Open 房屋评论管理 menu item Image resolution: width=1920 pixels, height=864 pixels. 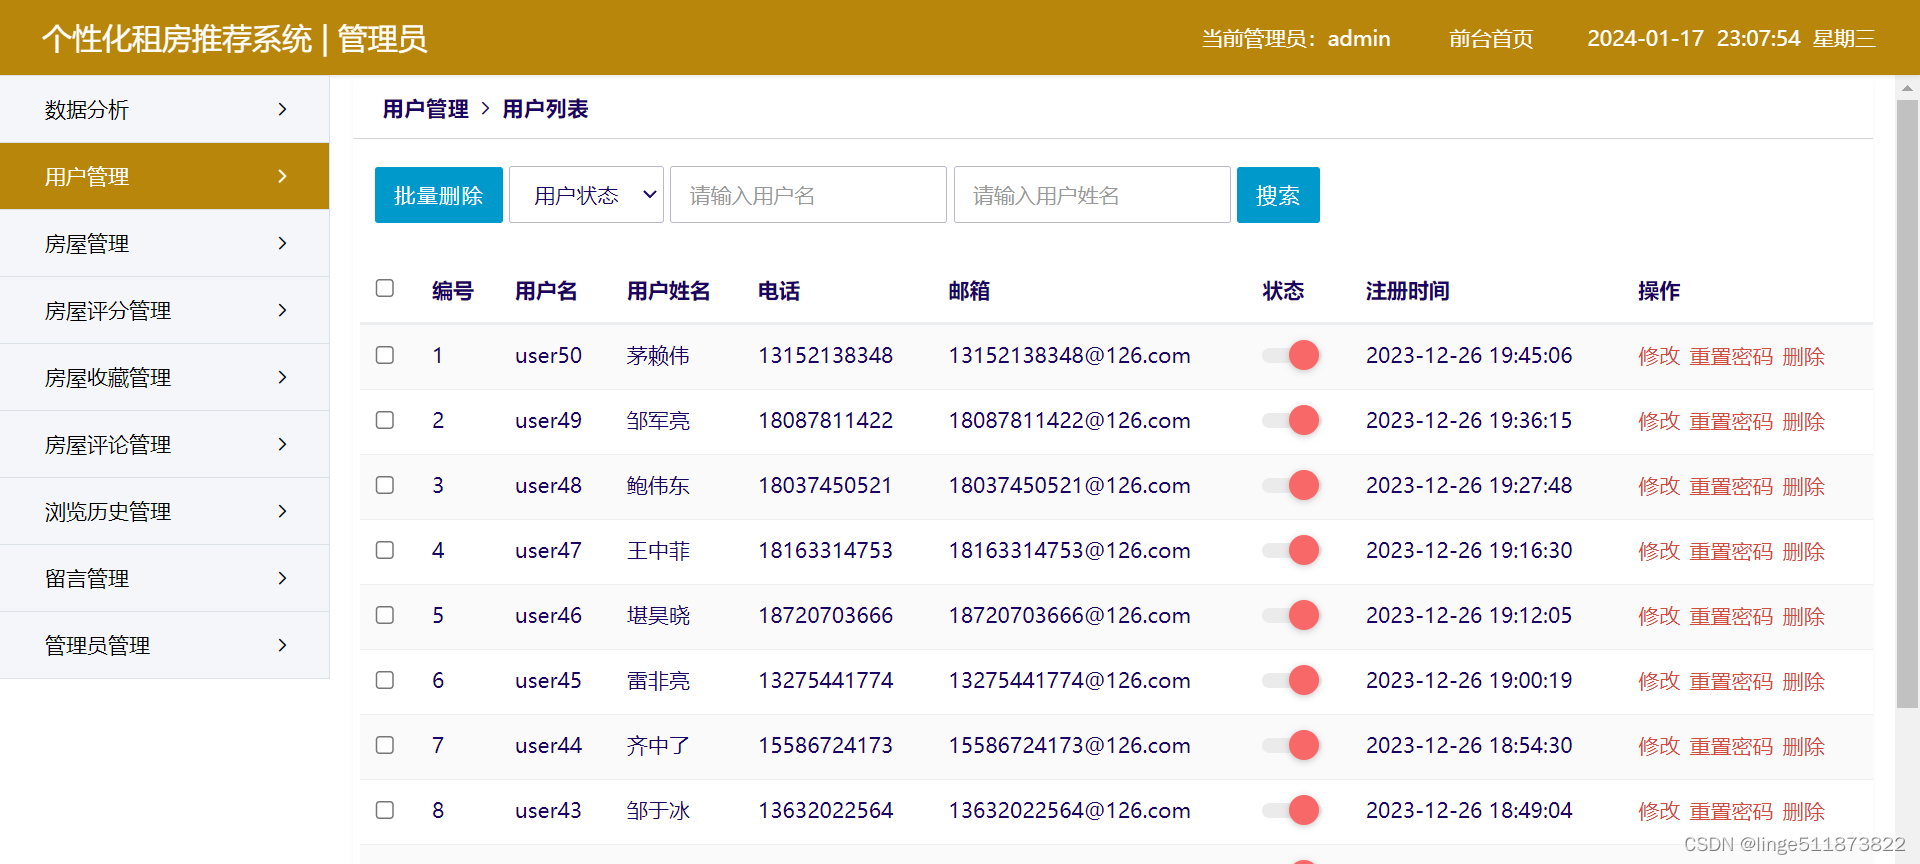pos(164,444)
